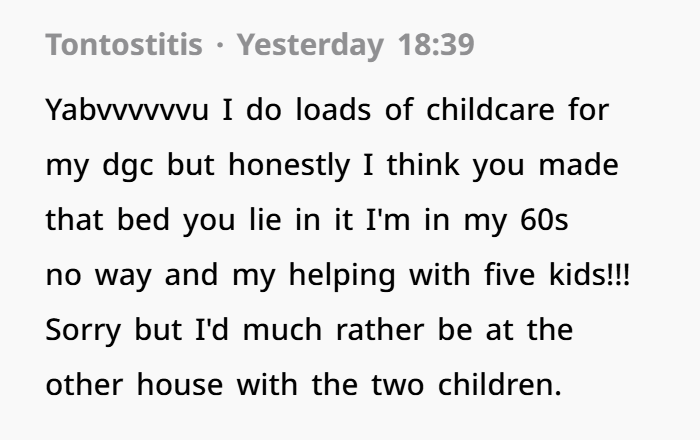The height and width of the screenshot is (440, 700).
Task: Click the Yesterday 18:39 timestamp
Action: click(x=355, y=46)
